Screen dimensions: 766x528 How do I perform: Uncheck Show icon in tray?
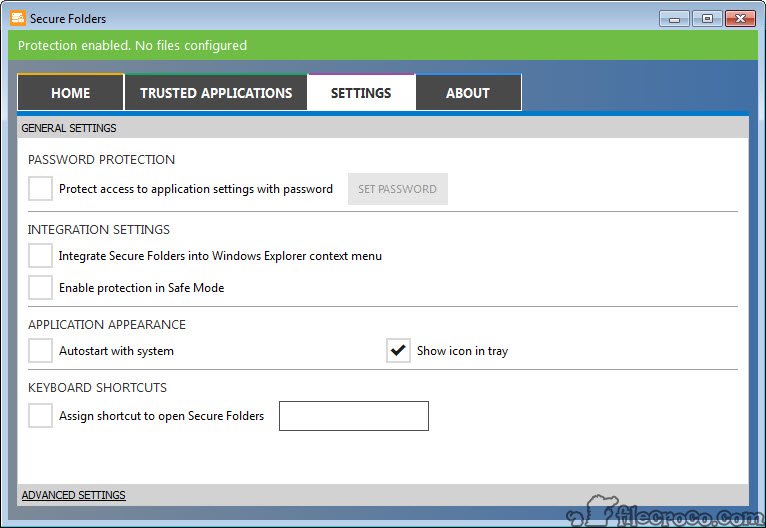point(398,351)
